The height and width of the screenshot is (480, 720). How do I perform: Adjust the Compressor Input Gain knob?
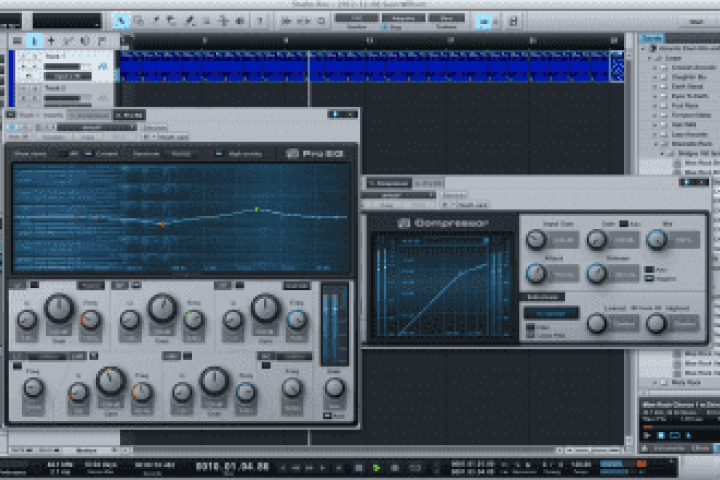537,240
